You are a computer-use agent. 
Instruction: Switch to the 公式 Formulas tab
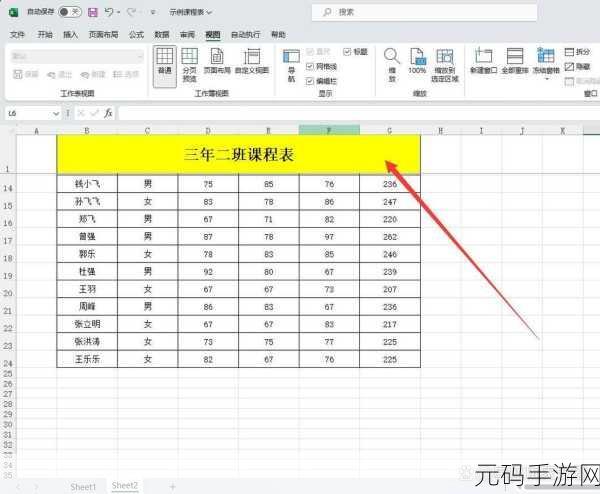point(136,35)
